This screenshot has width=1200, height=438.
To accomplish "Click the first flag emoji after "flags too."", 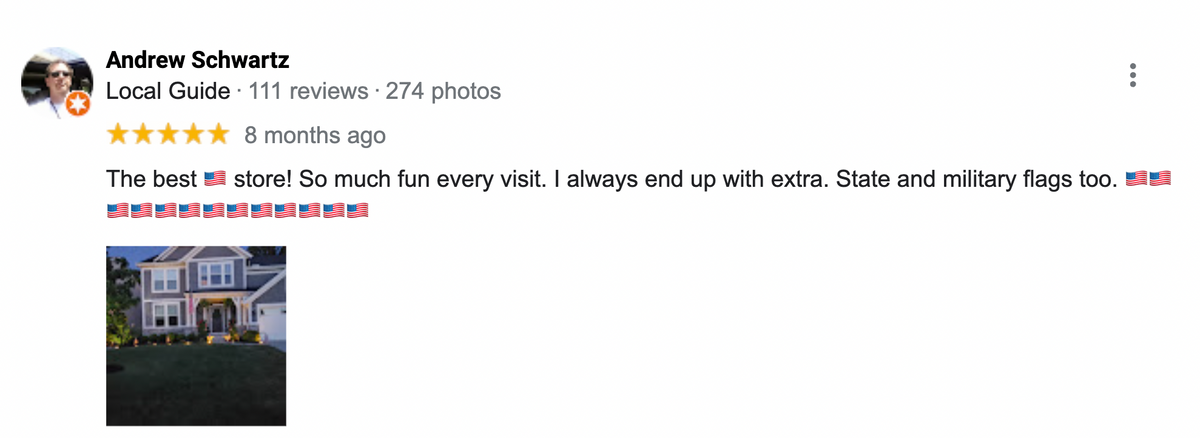I will [x=1137, y=181].
